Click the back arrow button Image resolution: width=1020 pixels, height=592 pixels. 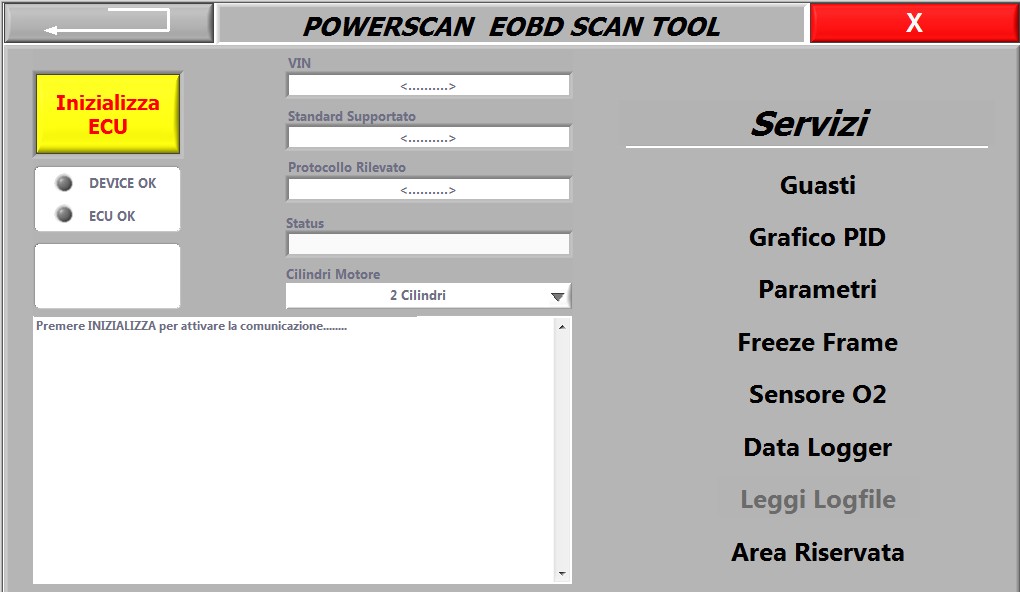(x=108, y=23)
